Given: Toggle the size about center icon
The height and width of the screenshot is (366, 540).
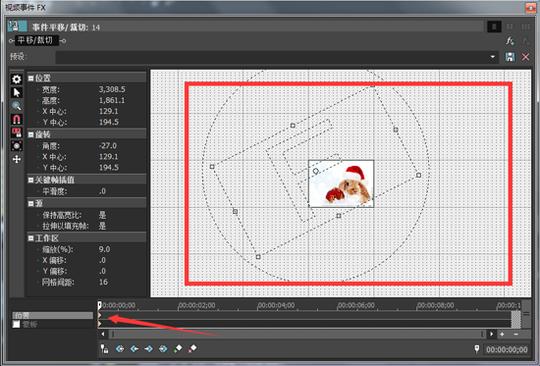Looking at the screenshot, I should point(17,146).
